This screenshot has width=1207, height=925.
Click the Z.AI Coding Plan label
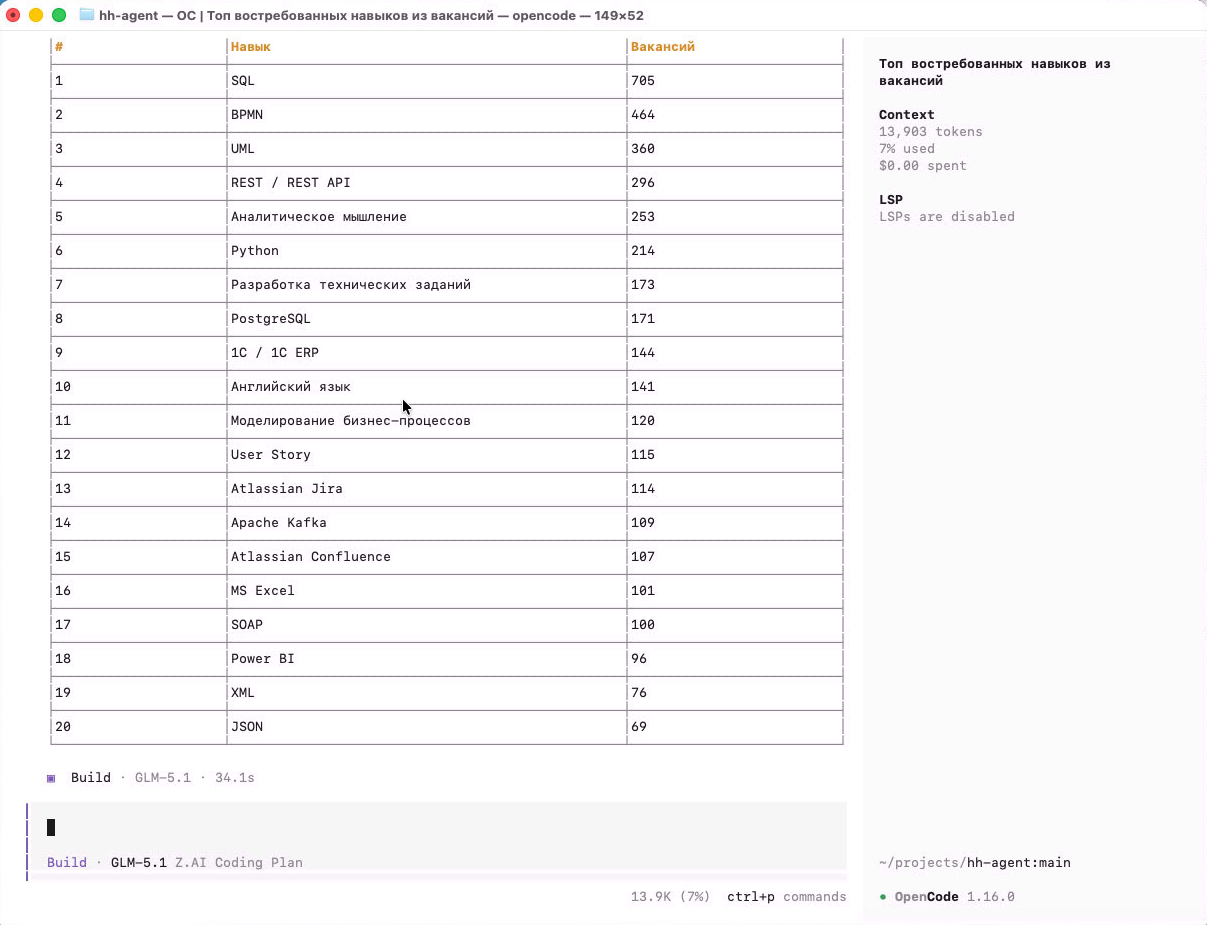(239, 862)
